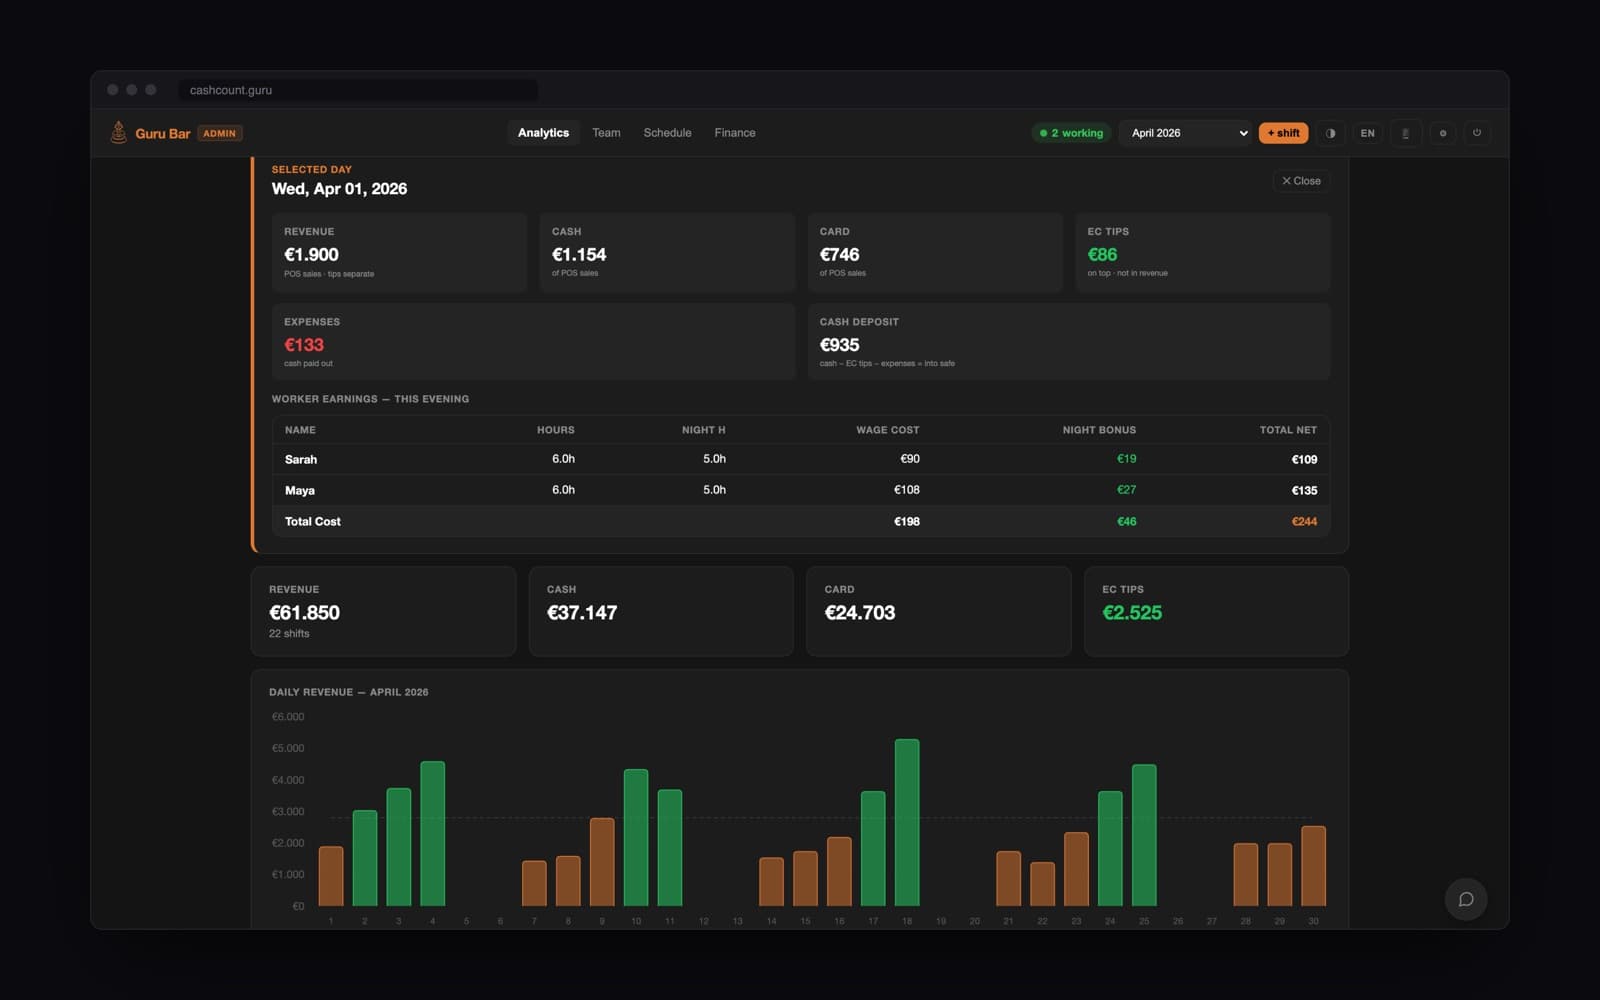1600x1000 pixels.
Task: Click the Total Net column header
Action: [x=1288, y=430]
